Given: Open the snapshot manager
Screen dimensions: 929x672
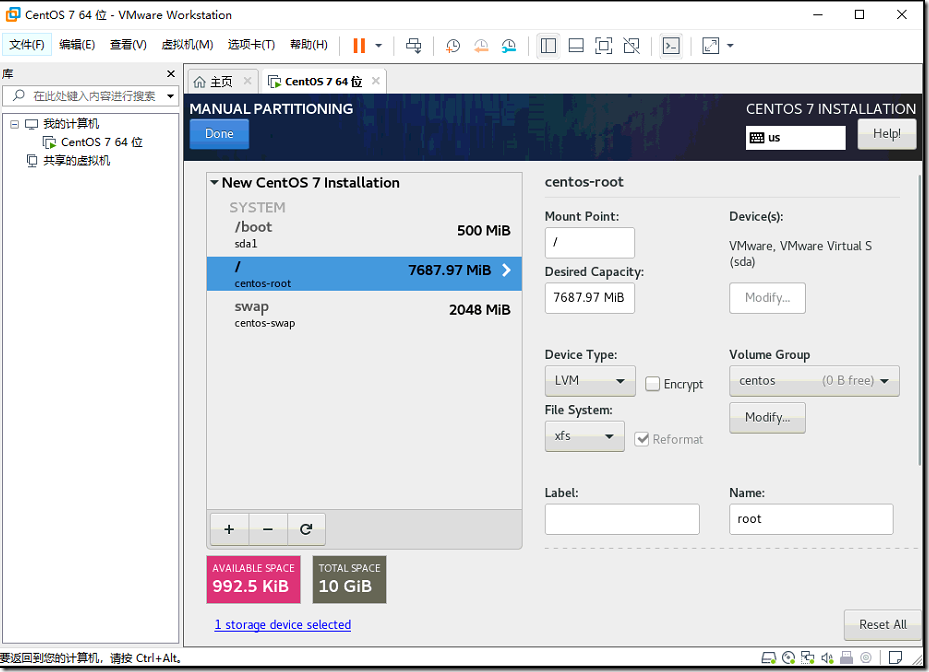Looking at the screenshot, I should (508, 46).
